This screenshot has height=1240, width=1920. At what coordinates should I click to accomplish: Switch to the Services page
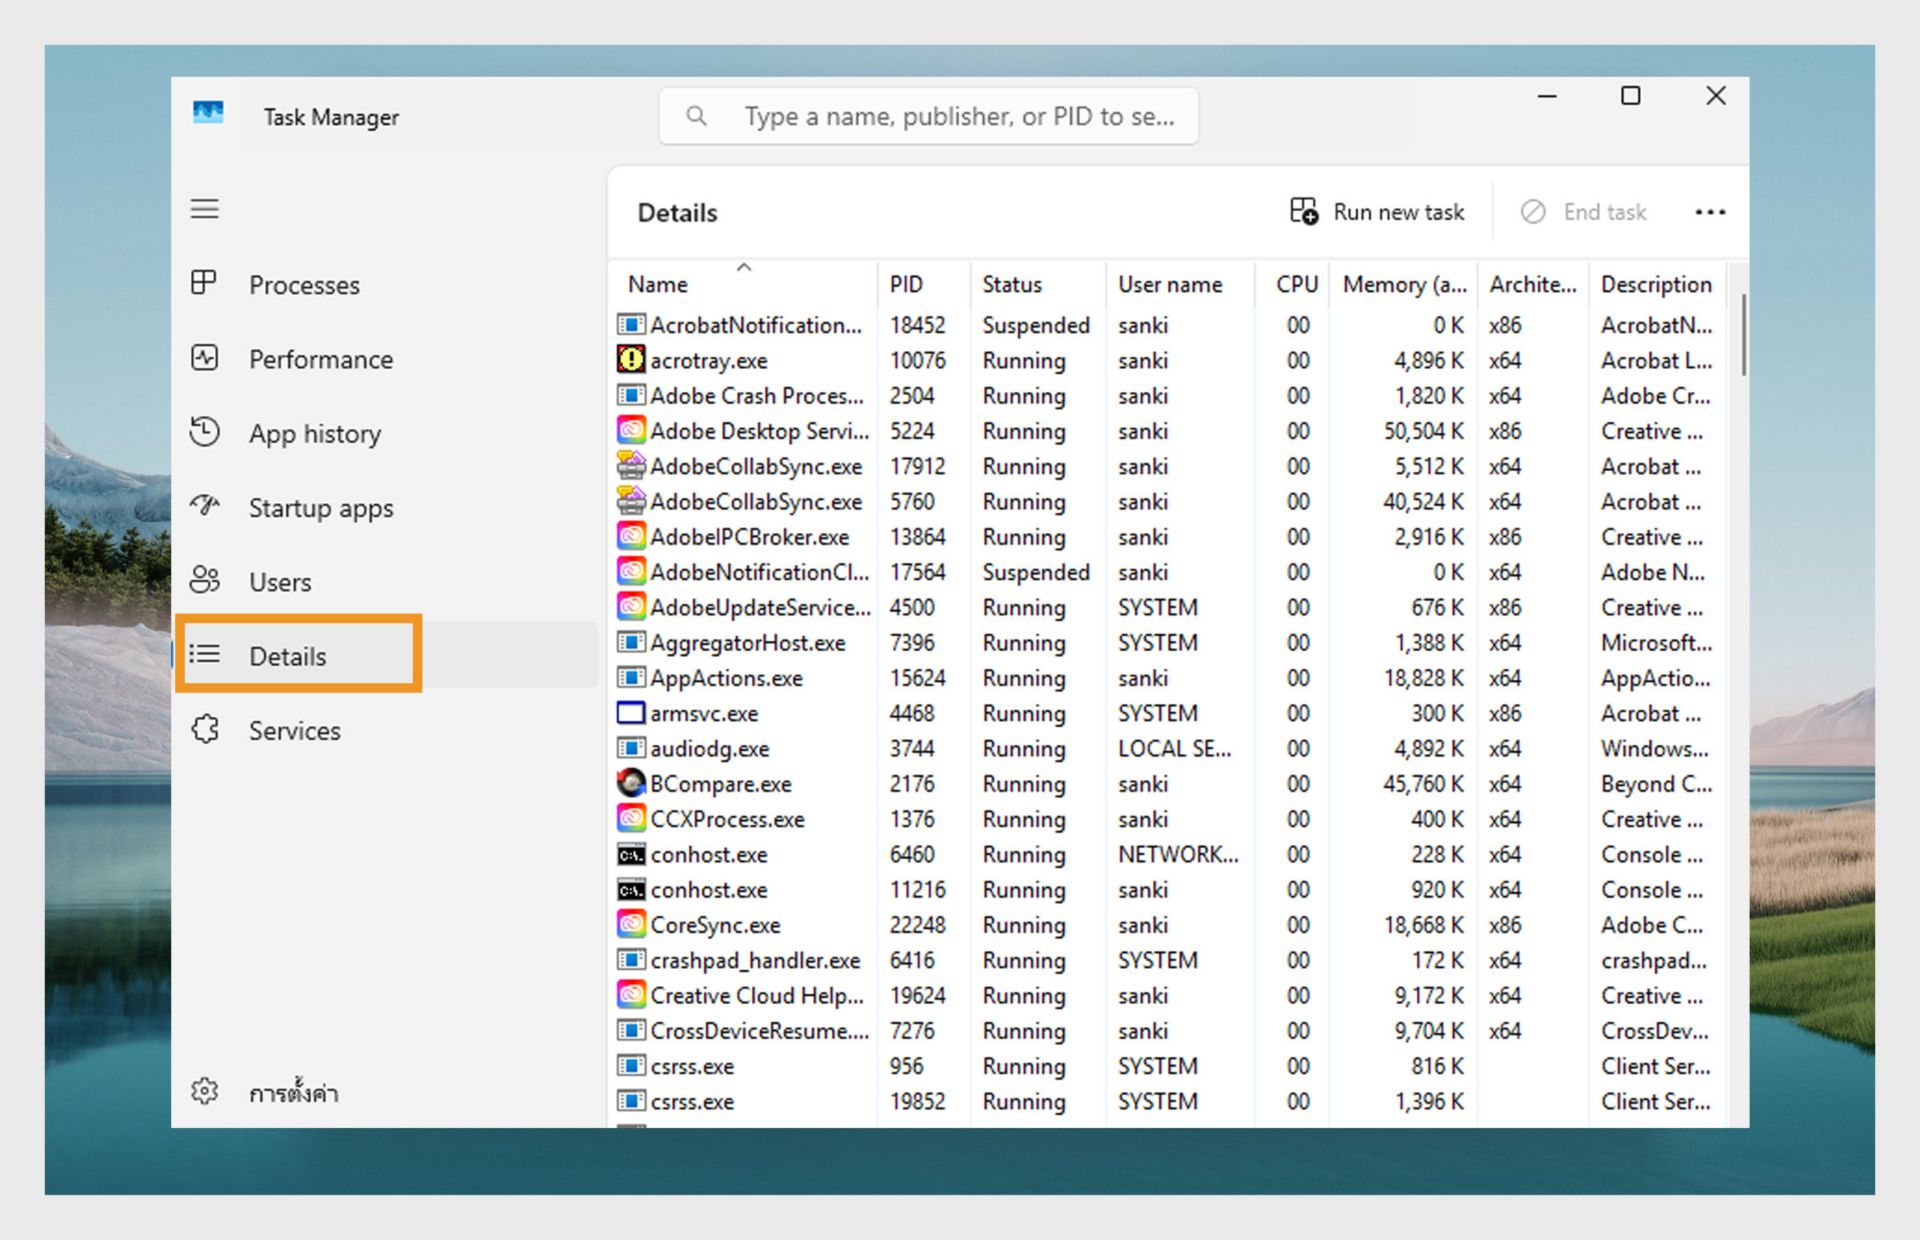[x=294, y=731]
